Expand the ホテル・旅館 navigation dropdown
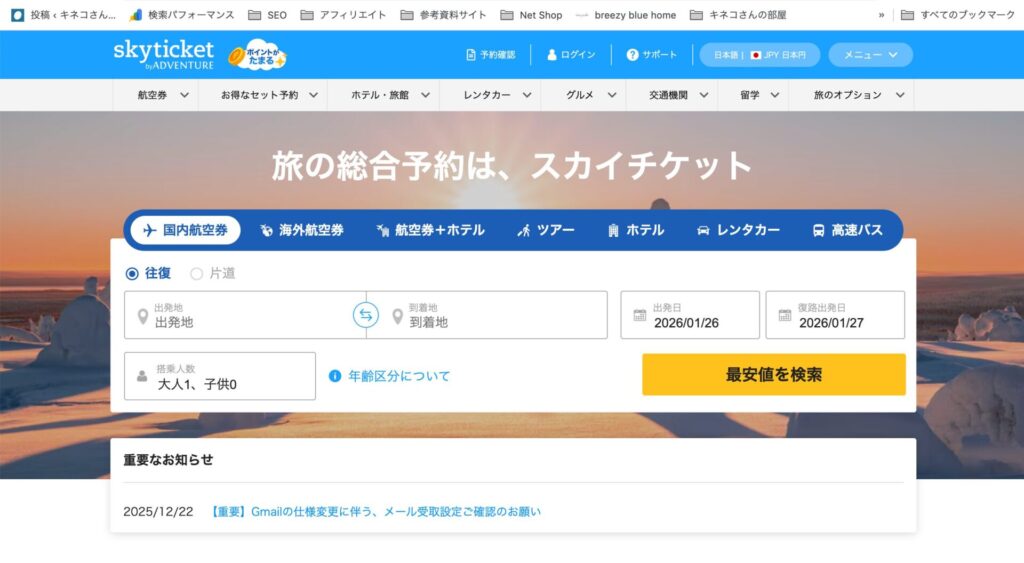1024x563 pixels. pos(390,95)
